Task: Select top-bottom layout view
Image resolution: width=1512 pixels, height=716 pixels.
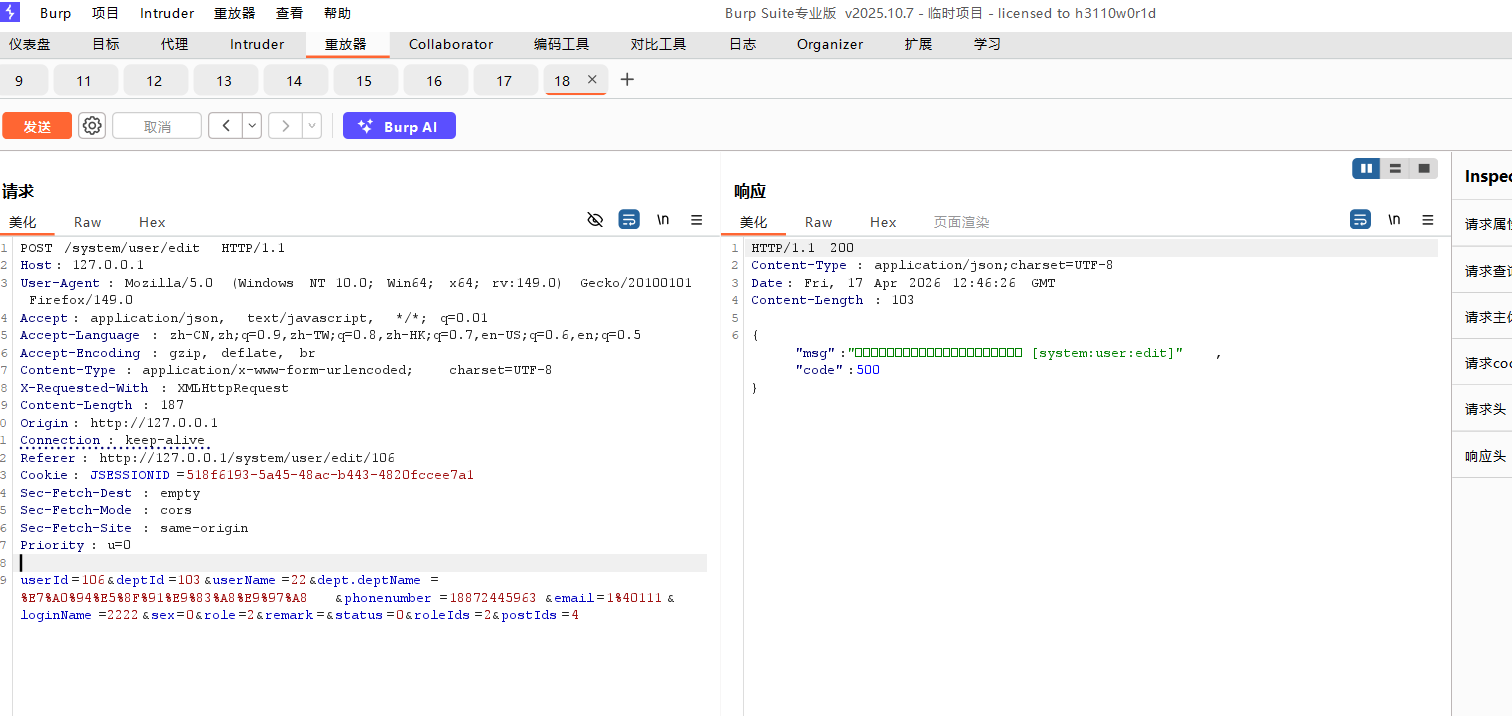Action: [1395, 169]
